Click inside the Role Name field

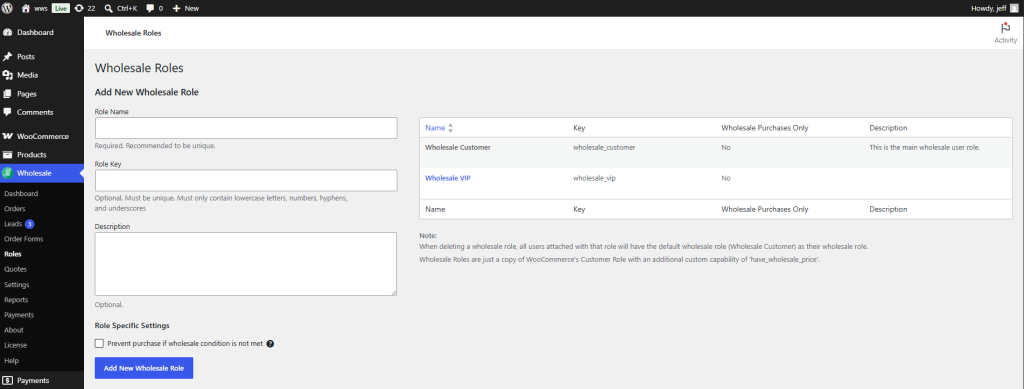(x=246, y=128)
